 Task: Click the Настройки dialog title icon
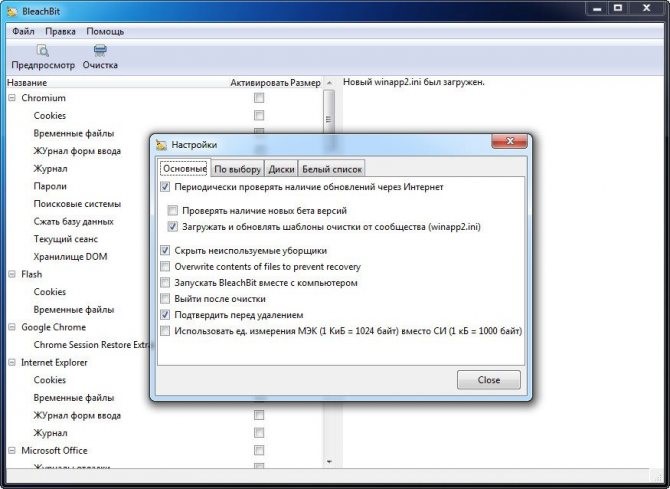(163, 145)
